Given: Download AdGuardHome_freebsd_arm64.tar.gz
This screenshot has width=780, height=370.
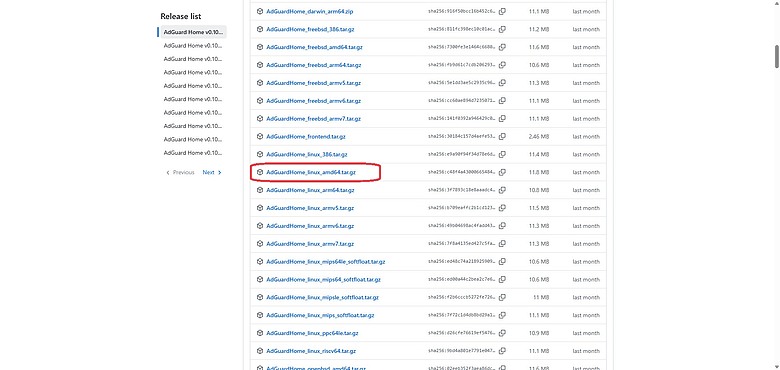Looking at the screenshot, I should (x=314, y=65).
